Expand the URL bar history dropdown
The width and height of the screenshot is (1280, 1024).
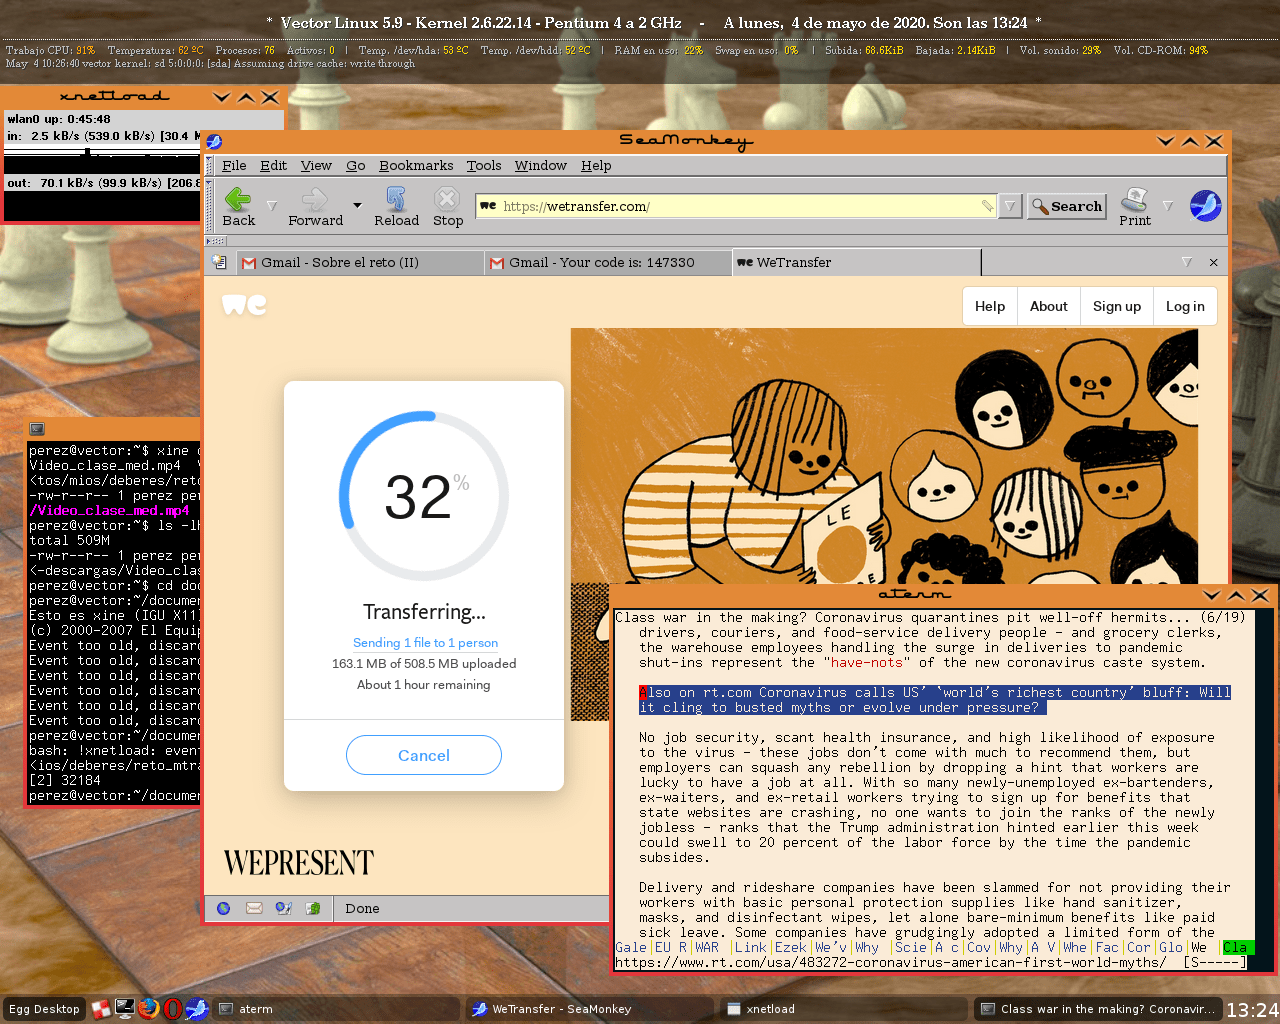1010,206
